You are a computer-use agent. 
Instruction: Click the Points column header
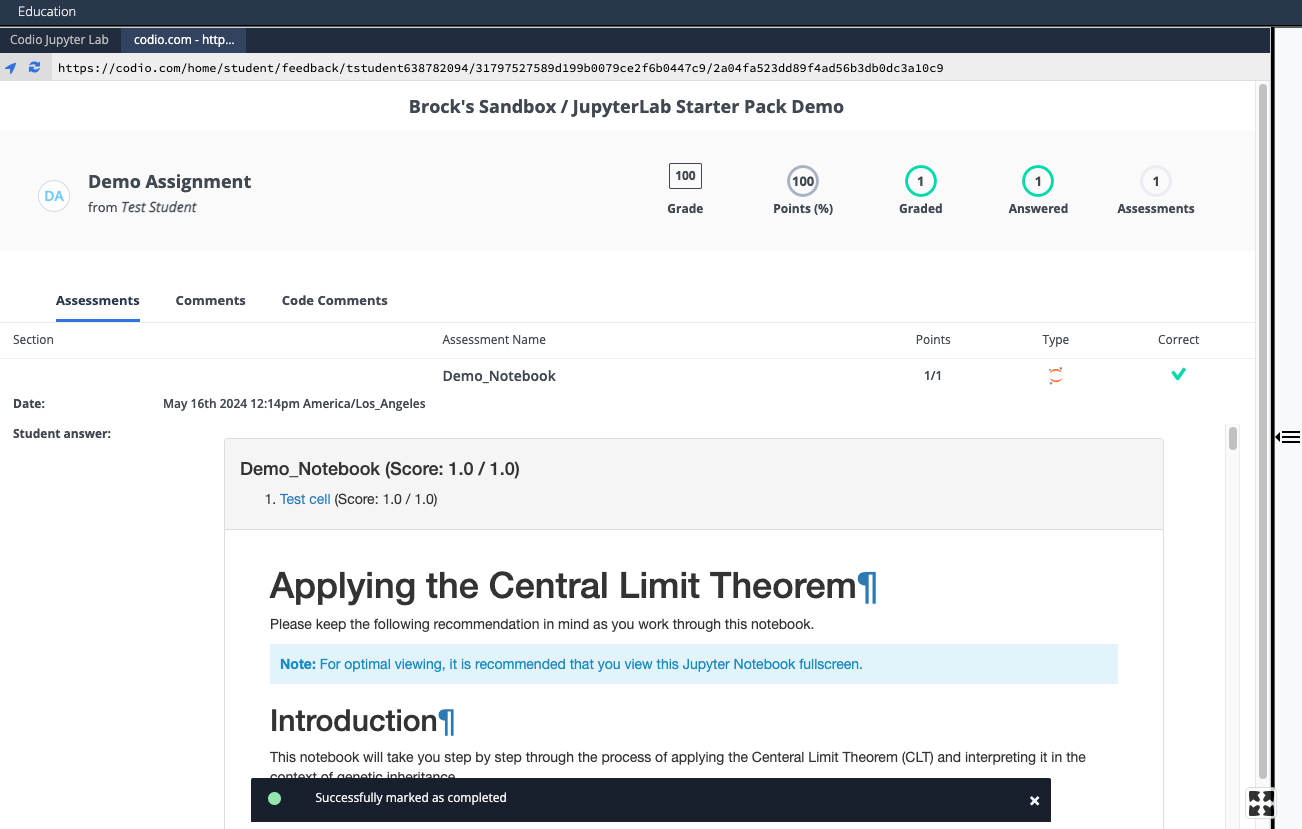[933, 340]
